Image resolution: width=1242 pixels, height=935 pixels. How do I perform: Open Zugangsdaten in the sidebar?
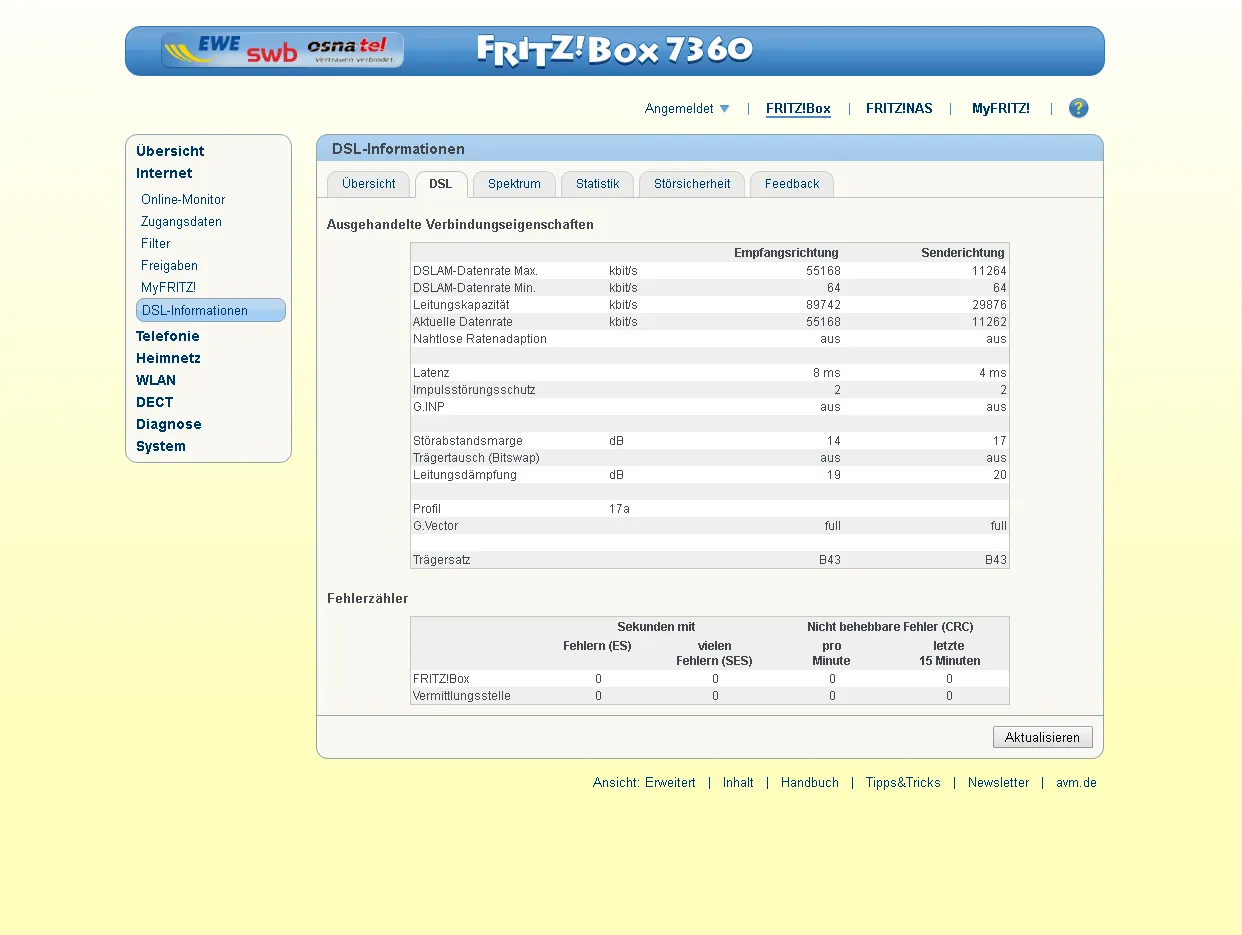[181, 222]
